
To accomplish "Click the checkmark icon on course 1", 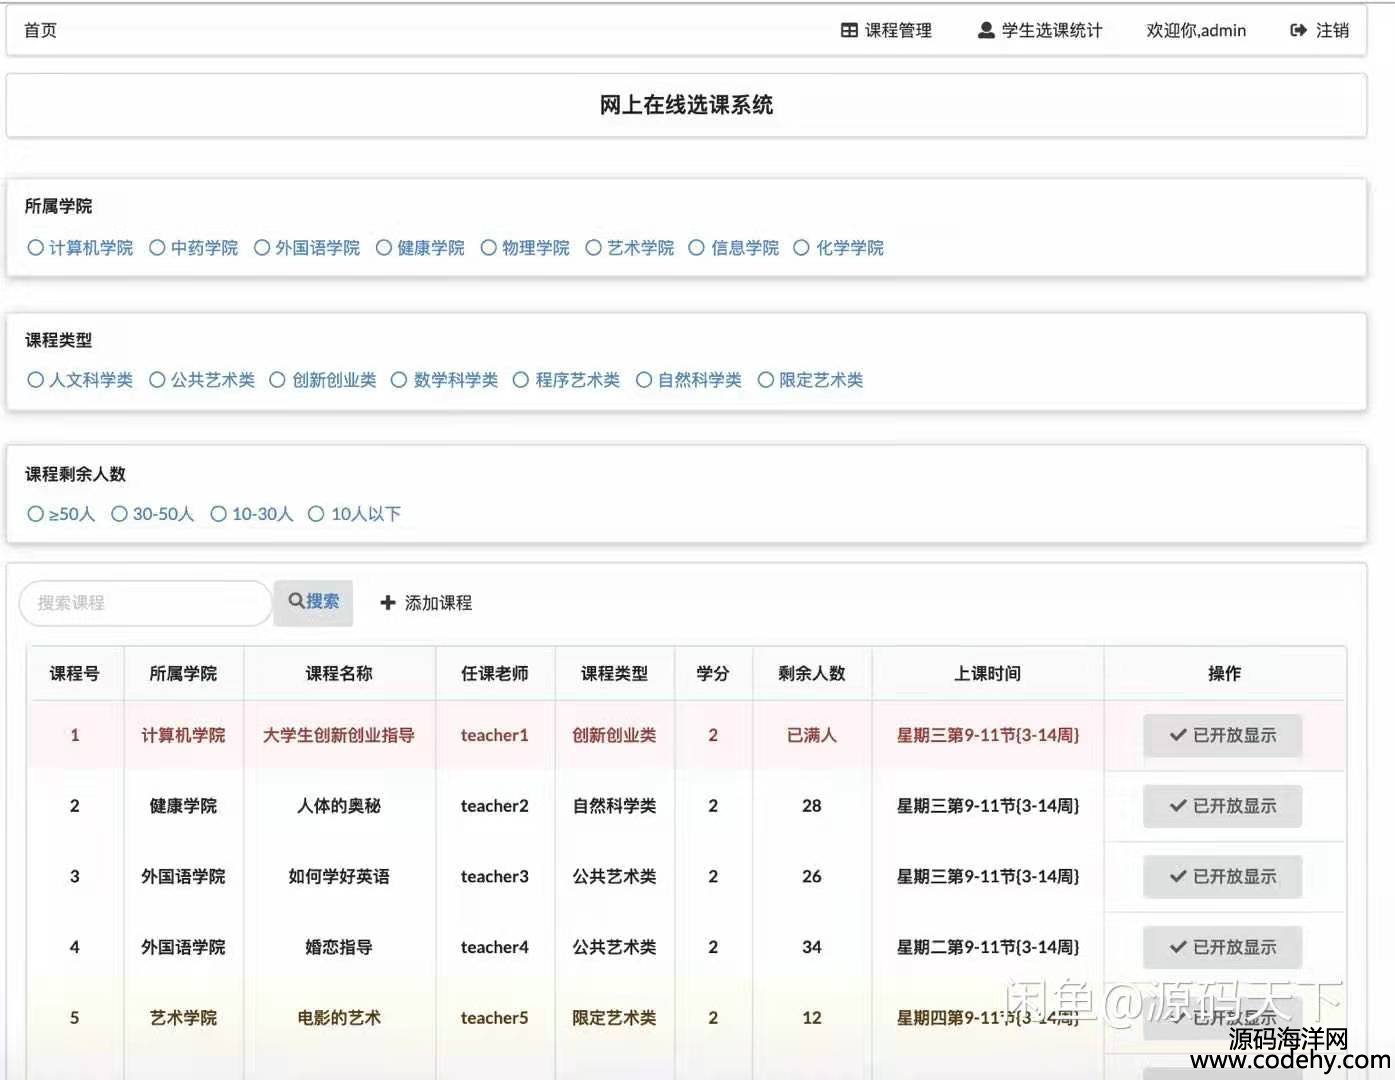I will coord(1177,736).
